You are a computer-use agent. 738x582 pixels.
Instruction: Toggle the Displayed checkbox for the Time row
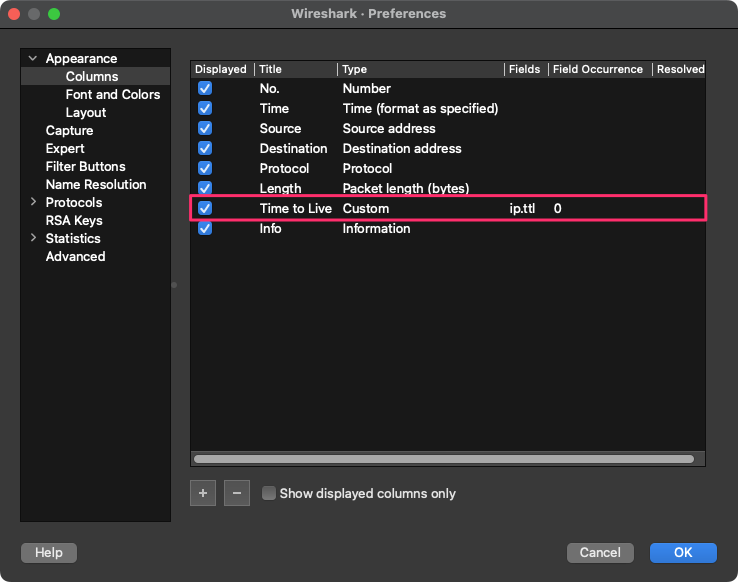pyautogui.click(x=205, y=108)
